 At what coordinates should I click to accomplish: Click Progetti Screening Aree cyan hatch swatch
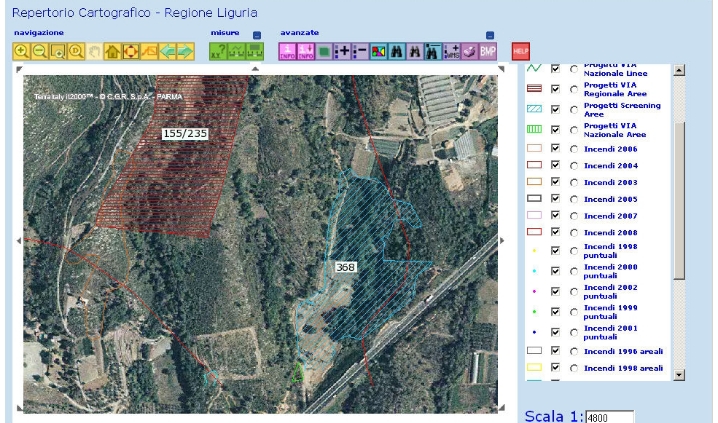(534, 109)
